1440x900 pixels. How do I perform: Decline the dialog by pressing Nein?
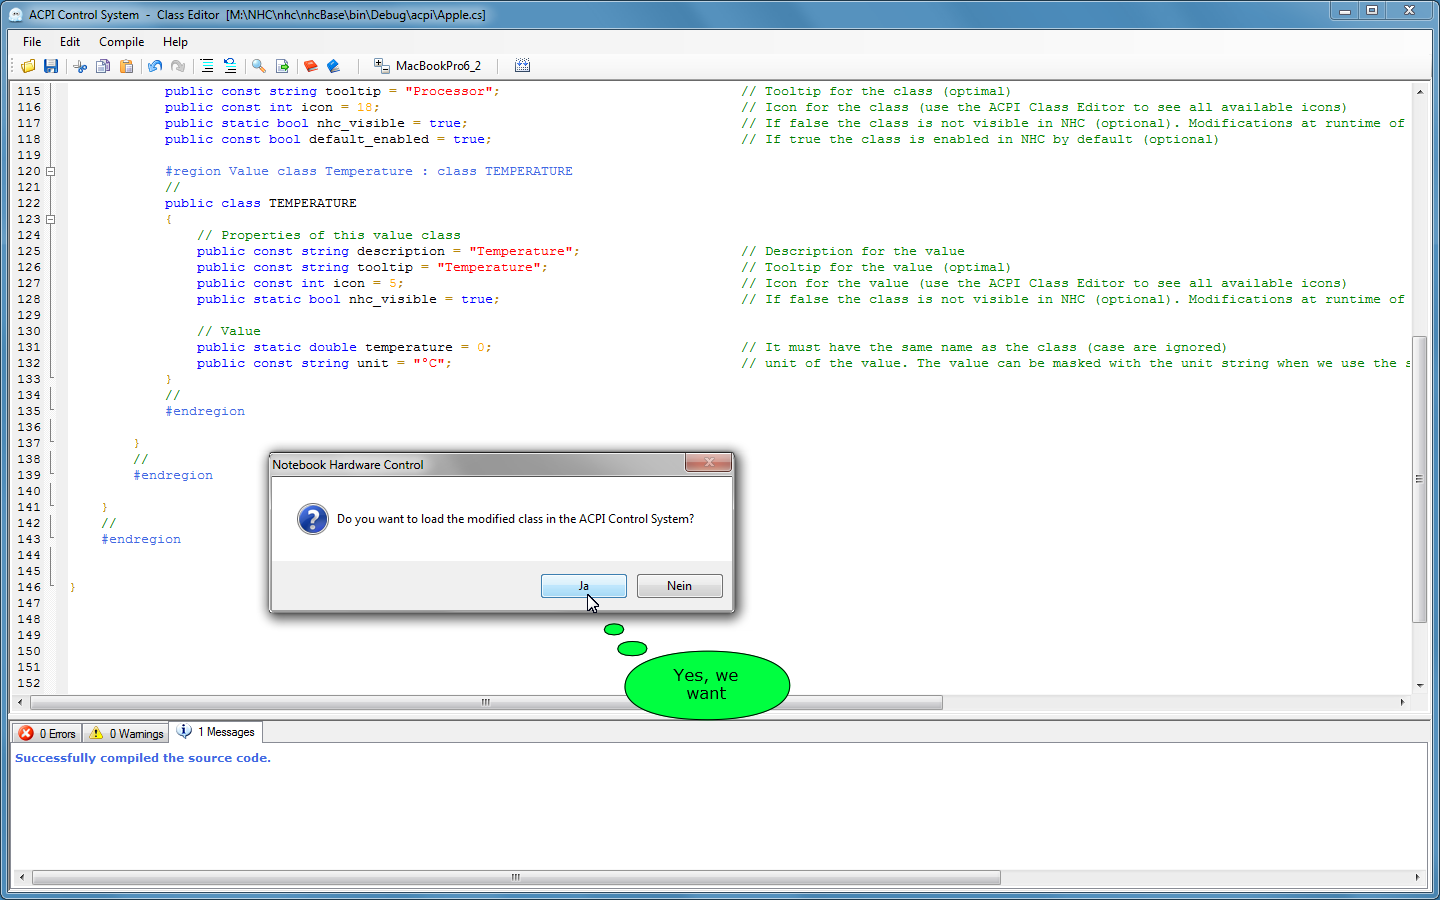tap(679, 586)
